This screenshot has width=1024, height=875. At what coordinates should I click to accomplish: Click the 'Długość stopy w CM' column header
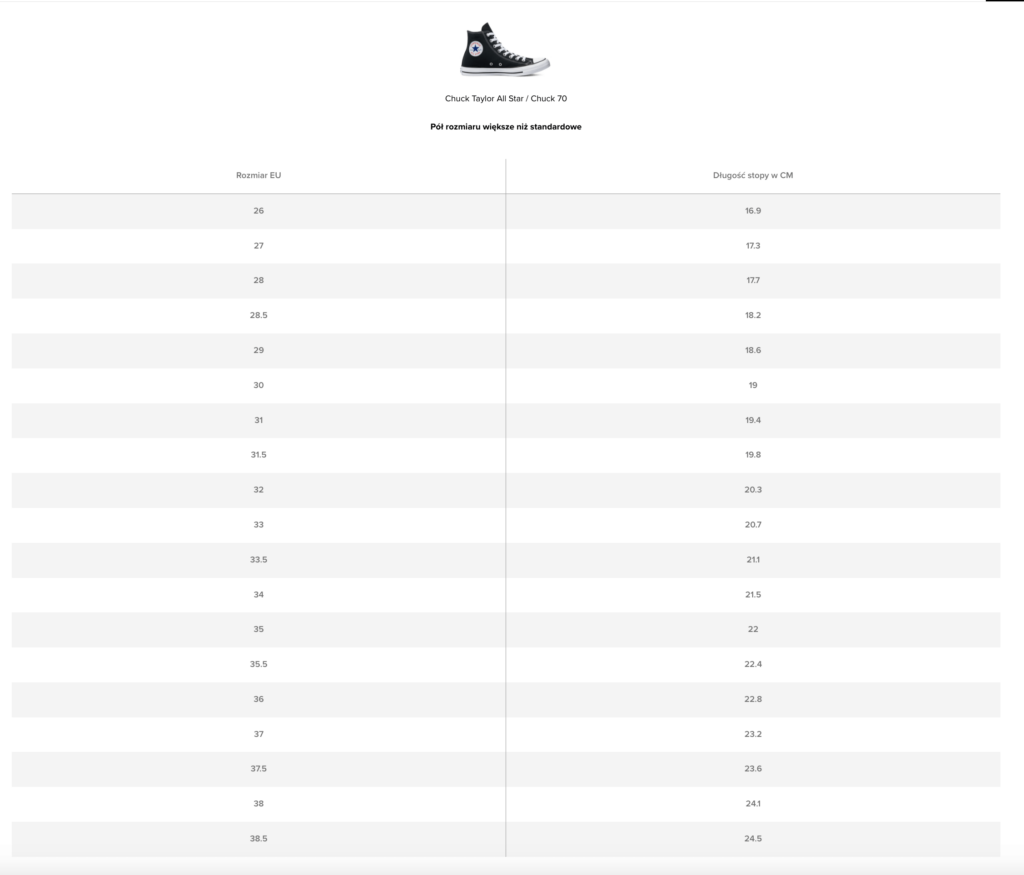click(x=753, y=176)
